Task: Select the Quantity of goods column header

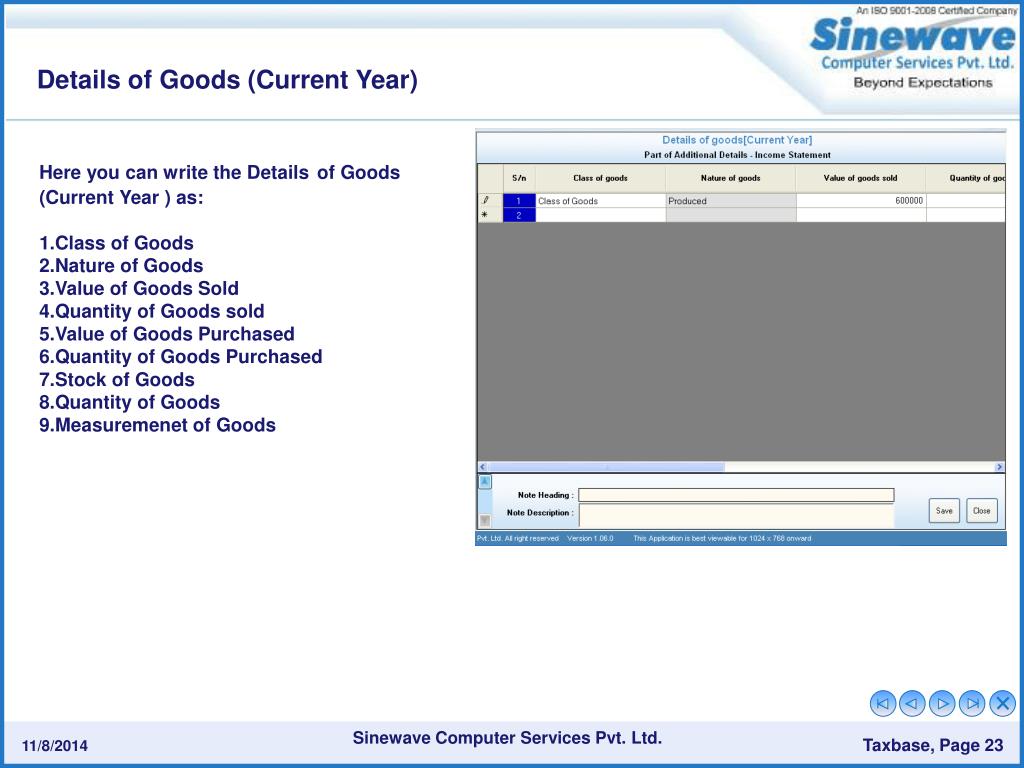Action: tap(965, 178)
